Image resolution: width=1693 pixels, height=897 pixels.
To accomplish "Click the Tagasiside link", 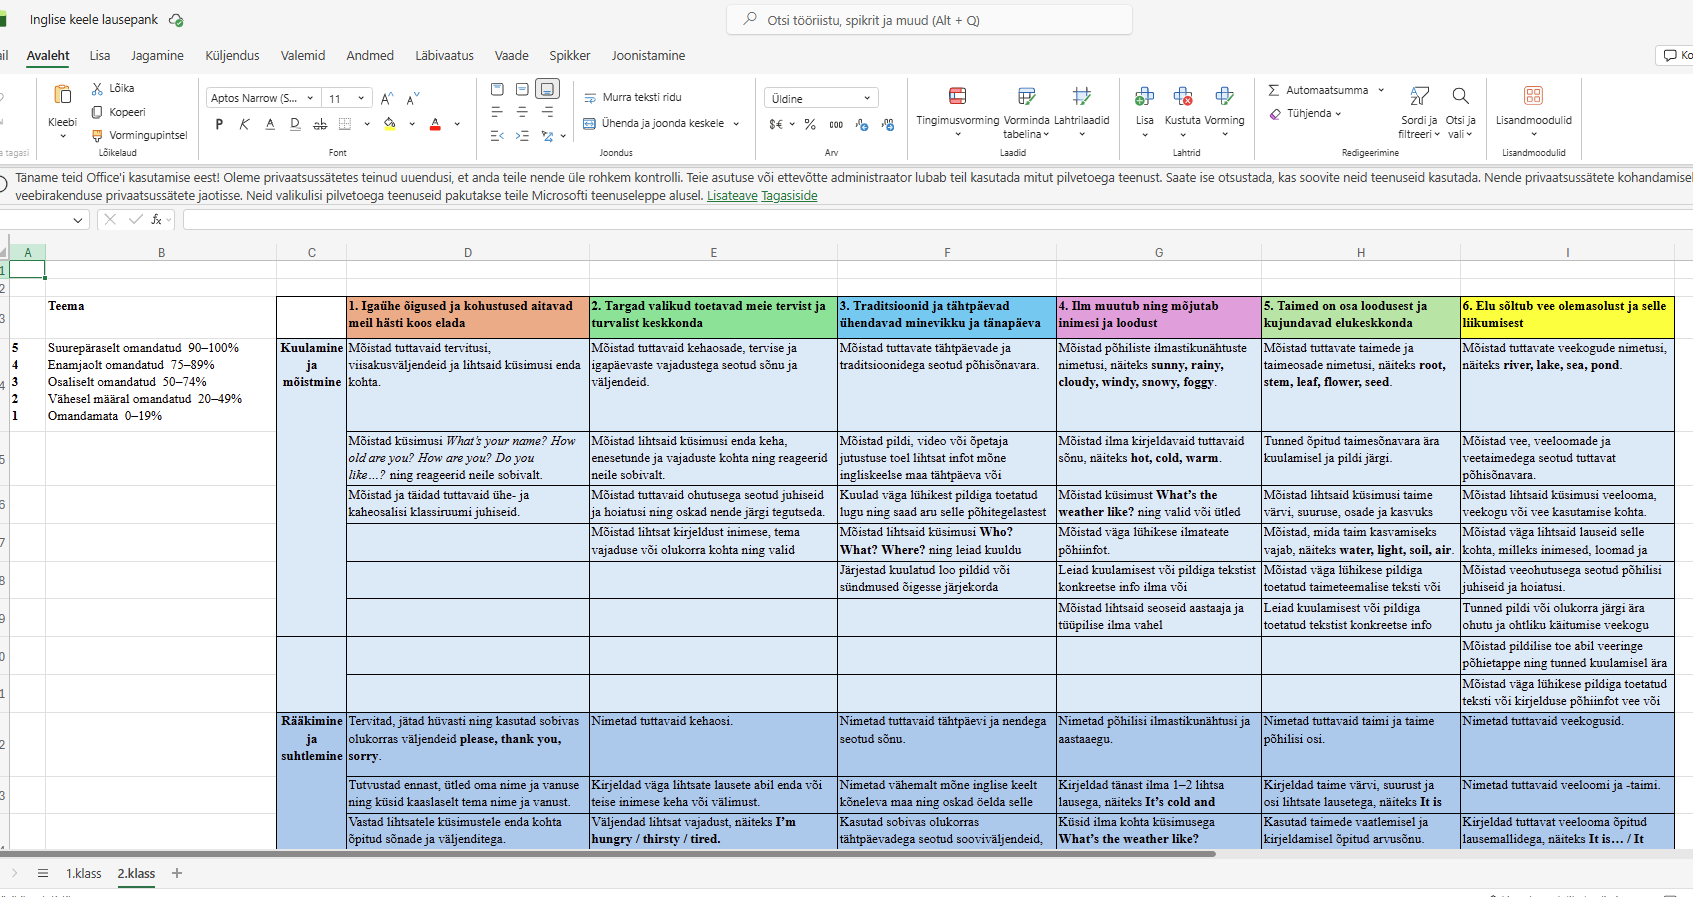I will (789, 196).
